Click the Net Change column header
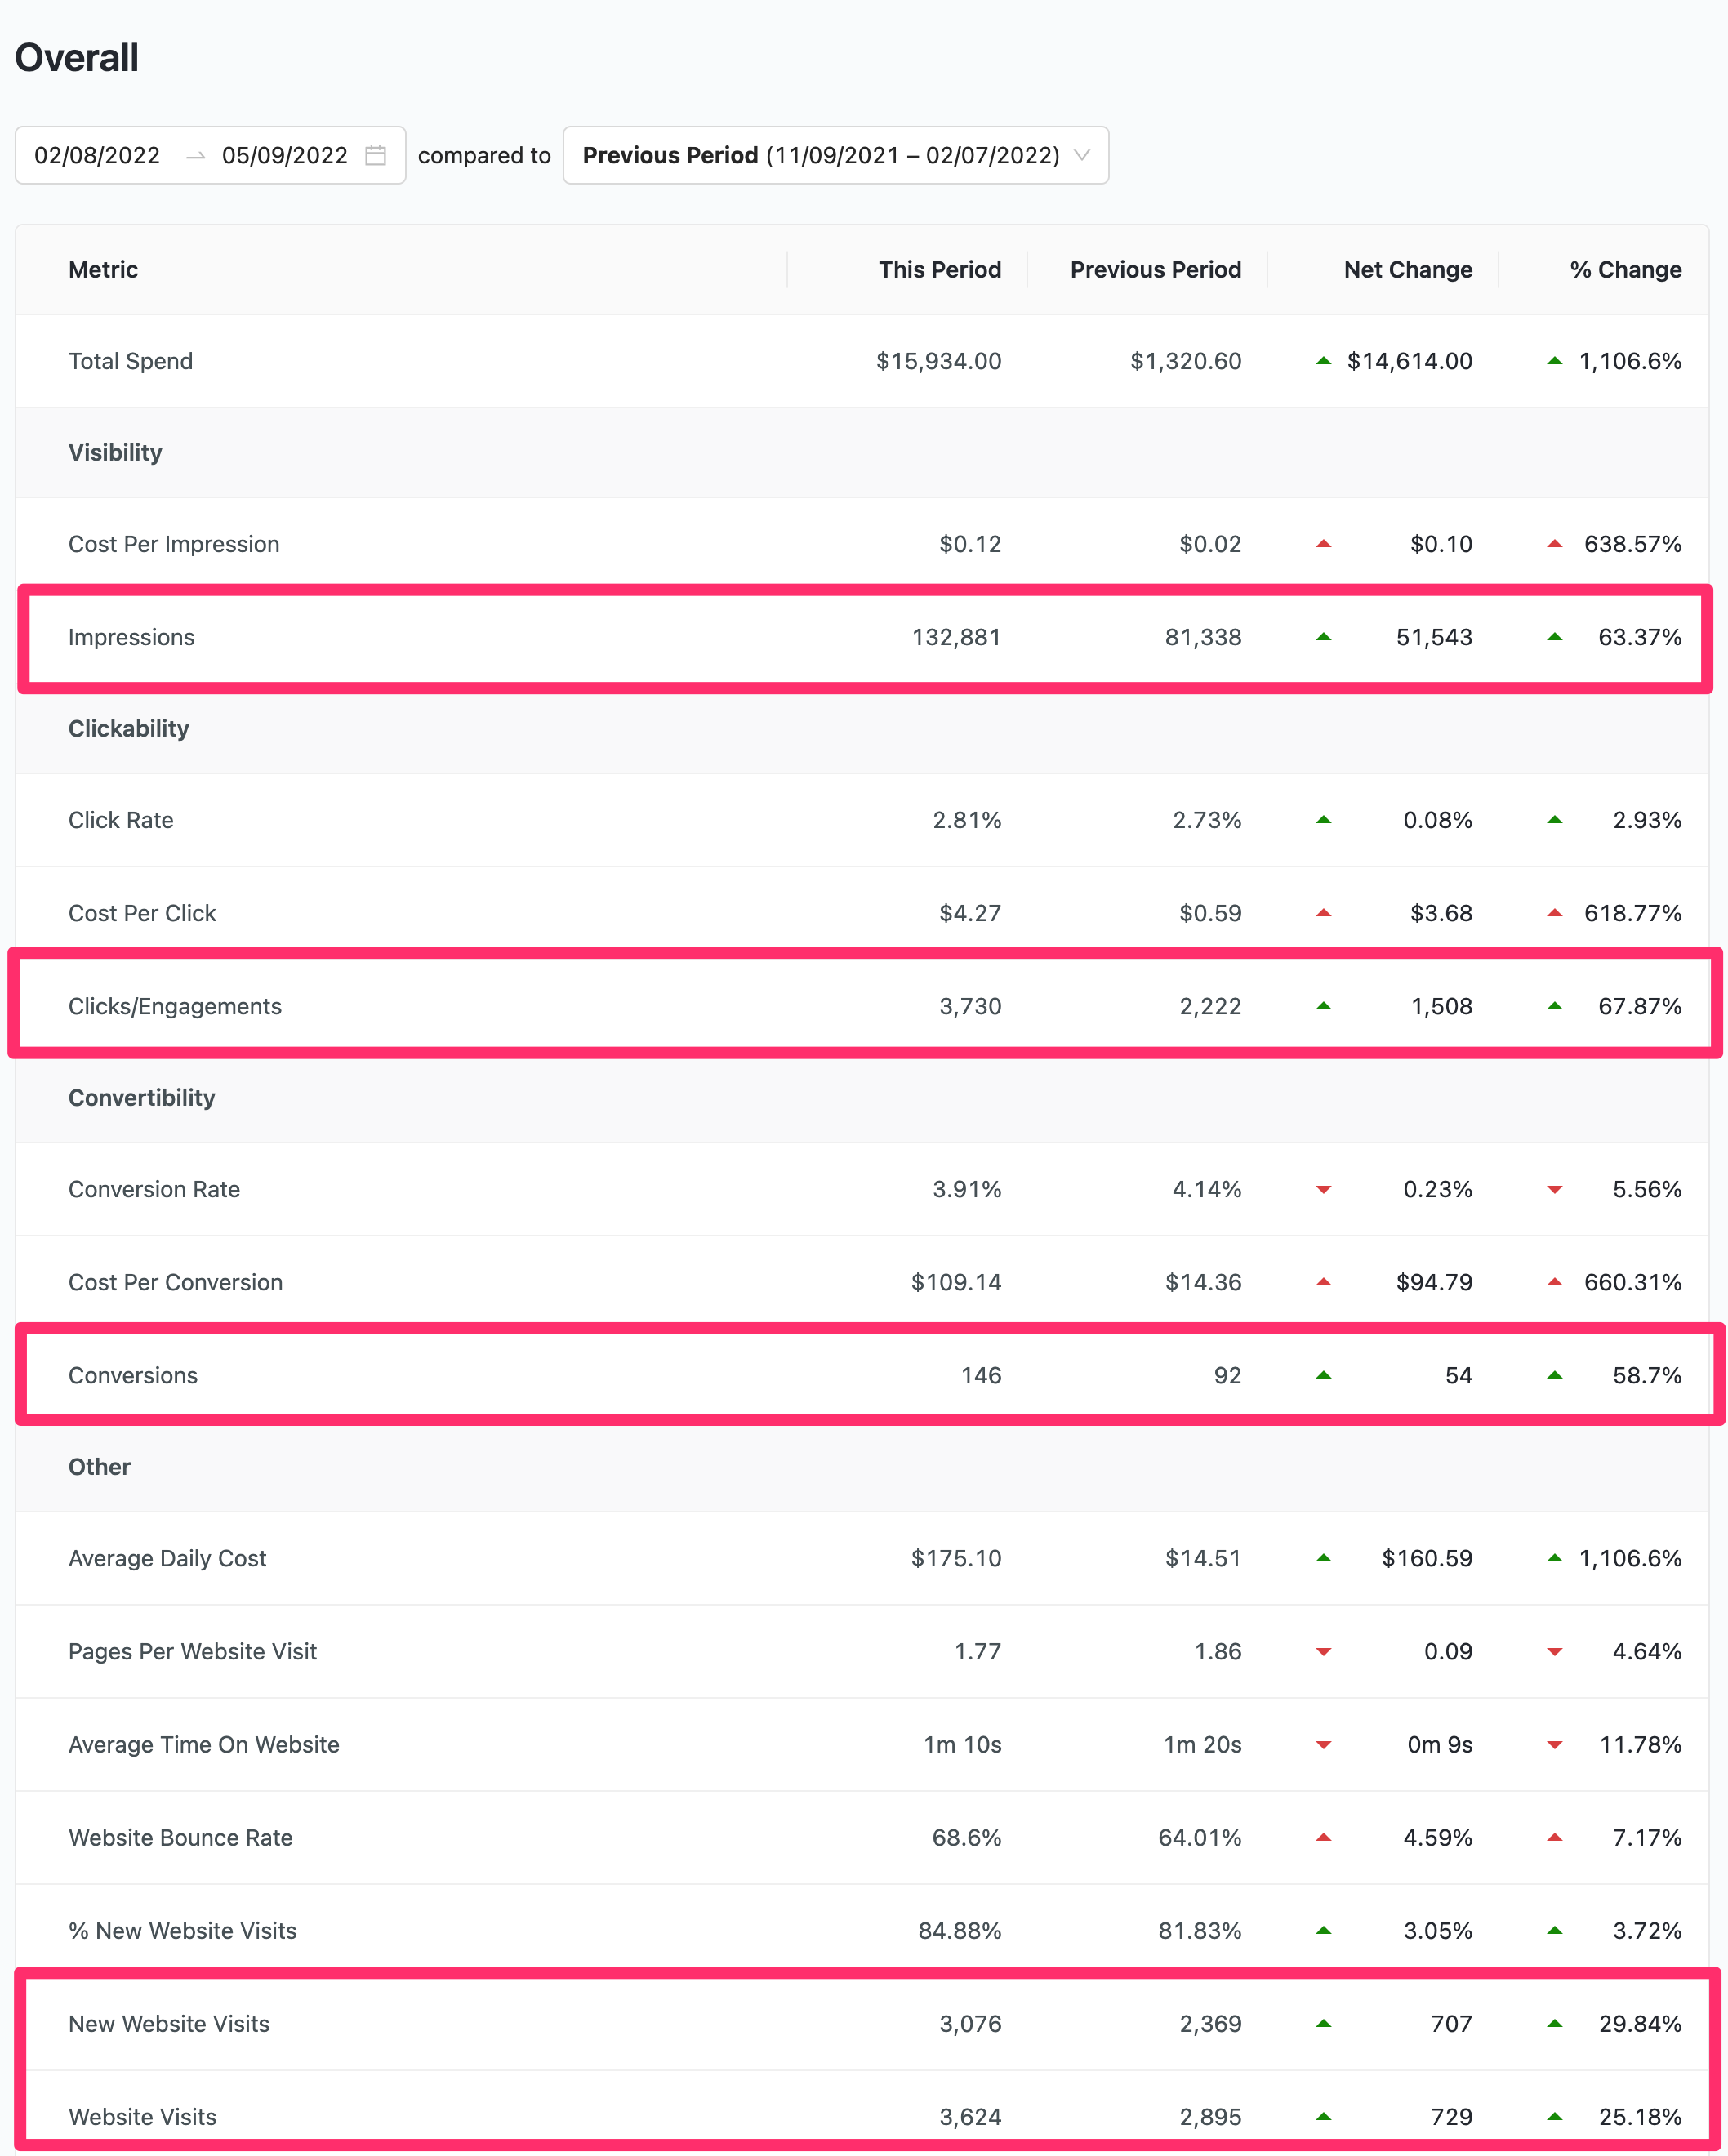1728x2156 pixels. [1408, 269]
